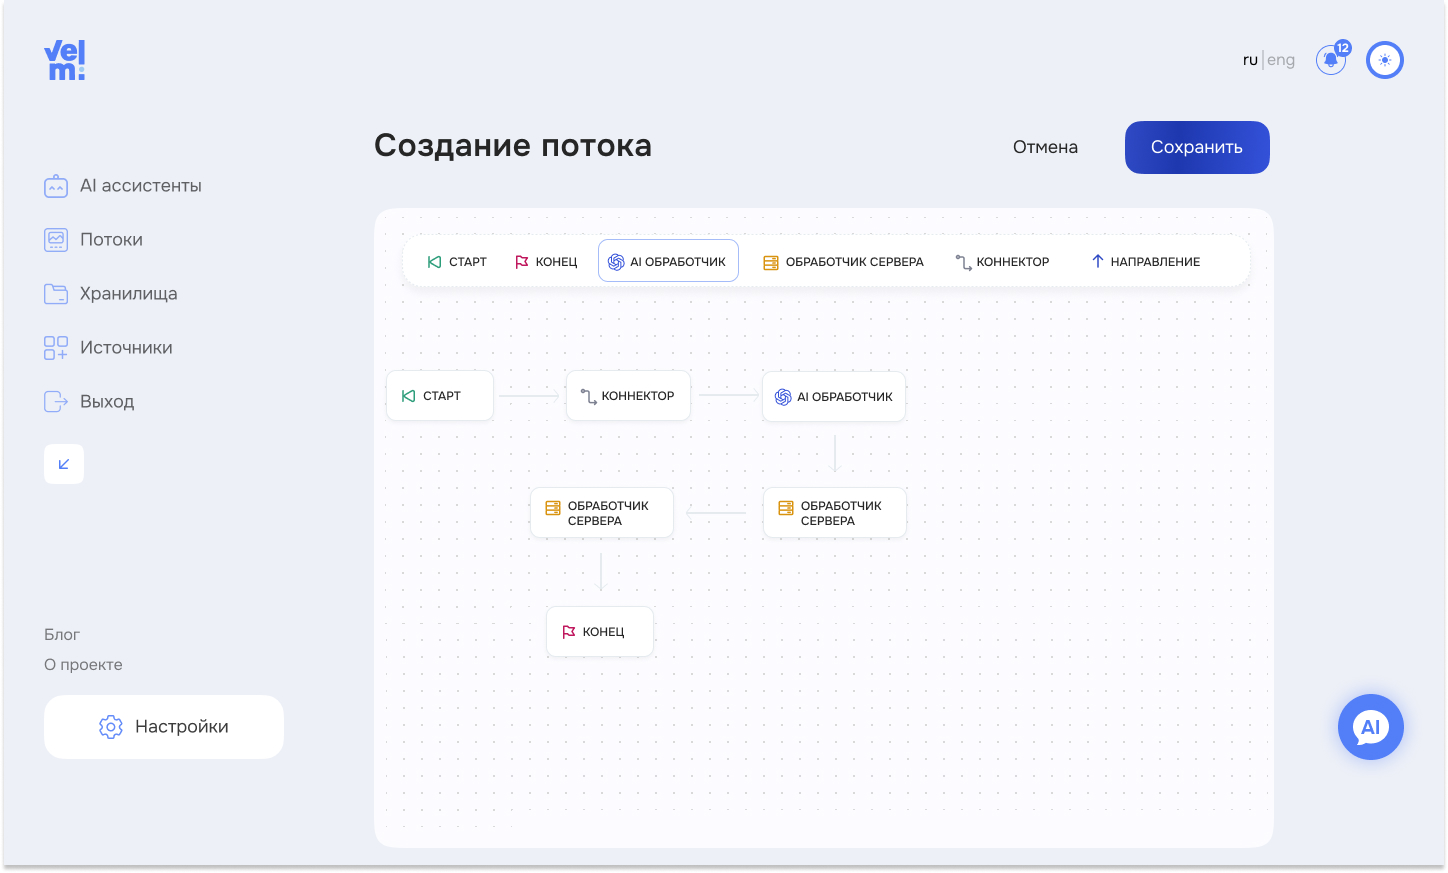Toggle the light theme sun button
The image size is (1448, 873).
(1385, 60)
